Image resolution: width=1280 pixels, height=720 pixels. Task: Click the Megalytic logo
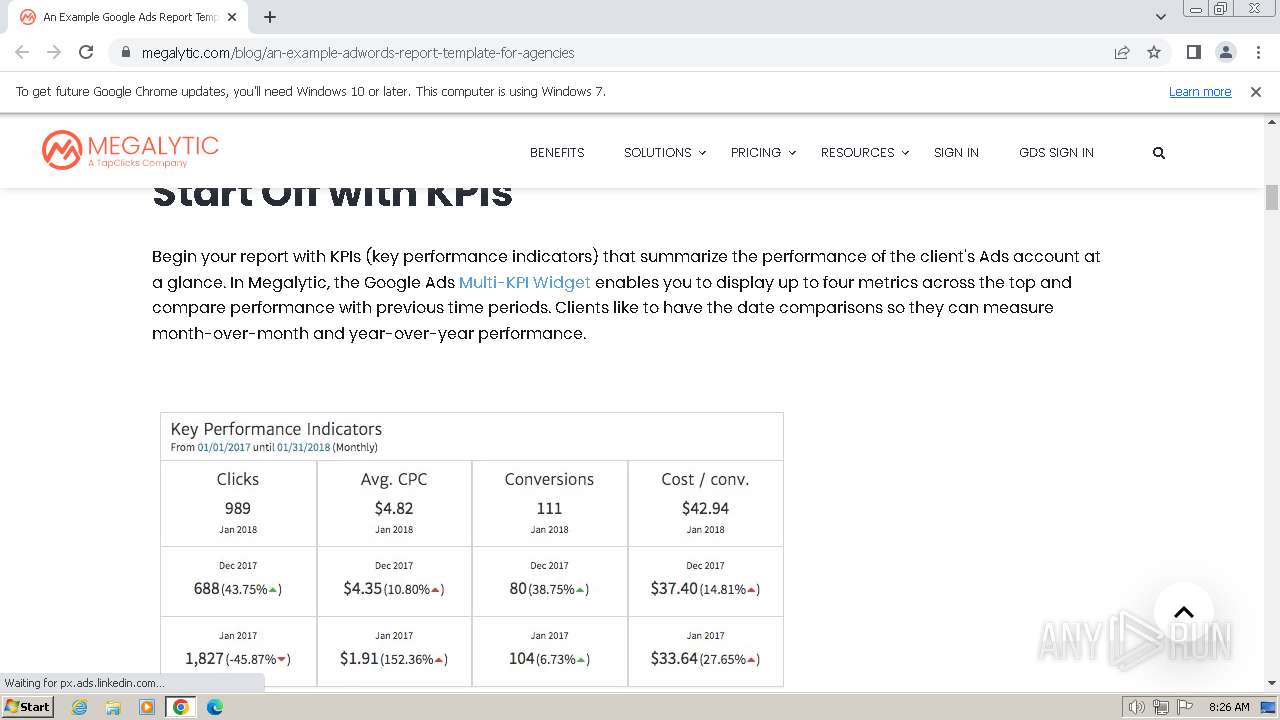[130, 150]
